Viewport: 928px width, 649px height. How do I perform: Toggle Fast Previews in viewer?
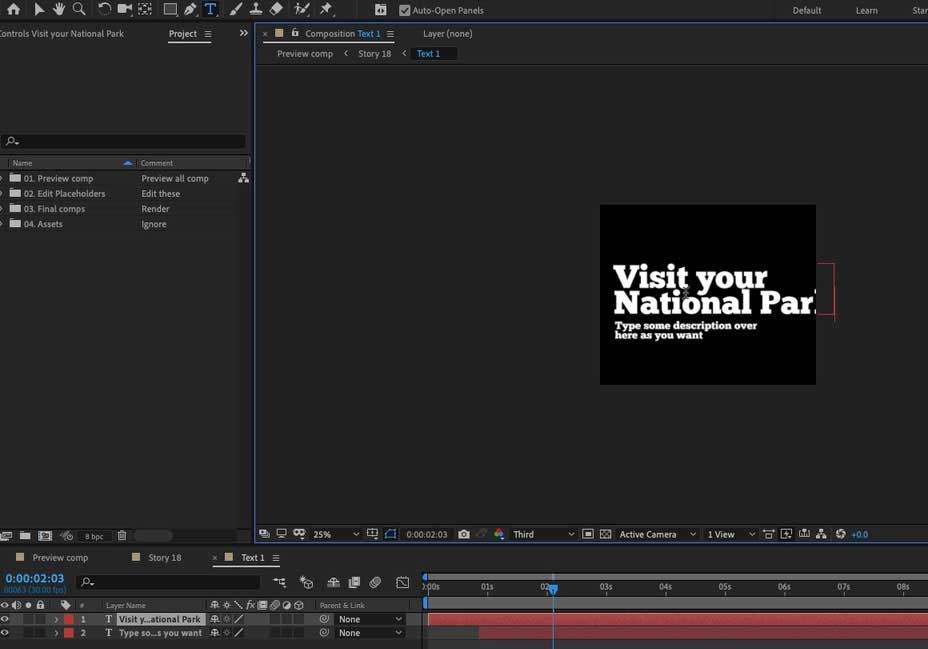[786, 534]
